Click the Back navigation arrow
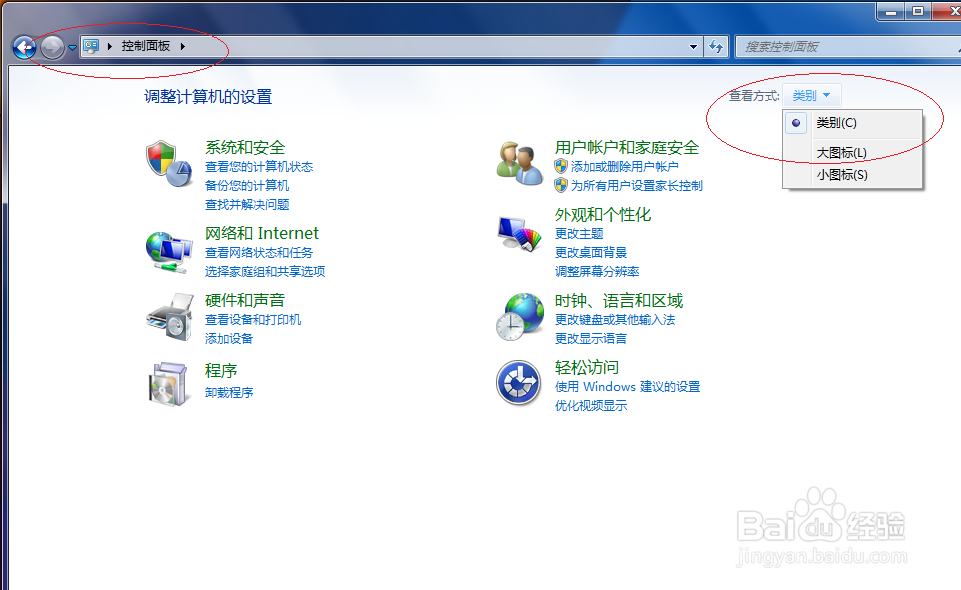The height and width of the screenshot is (590, 961). click(25, 47)
